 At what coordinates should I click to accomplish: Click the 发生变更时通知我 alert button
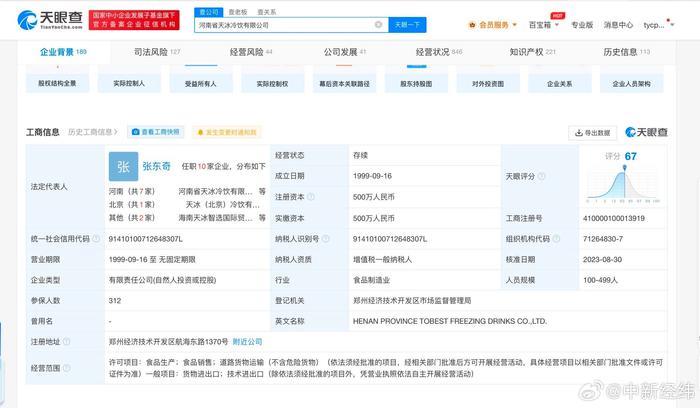pyautogui.click(x=225, y=132)
